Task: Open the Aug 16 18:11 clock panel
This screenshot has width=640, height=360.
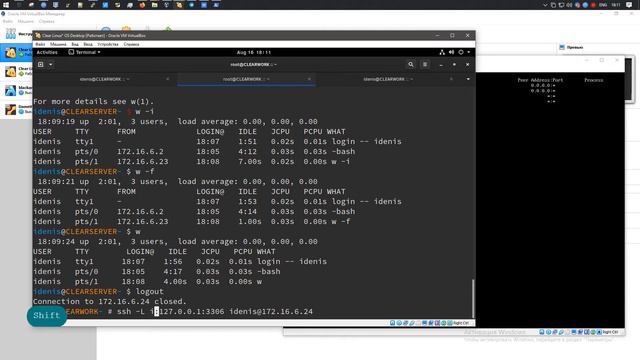Action: click(x=253, y=52)
